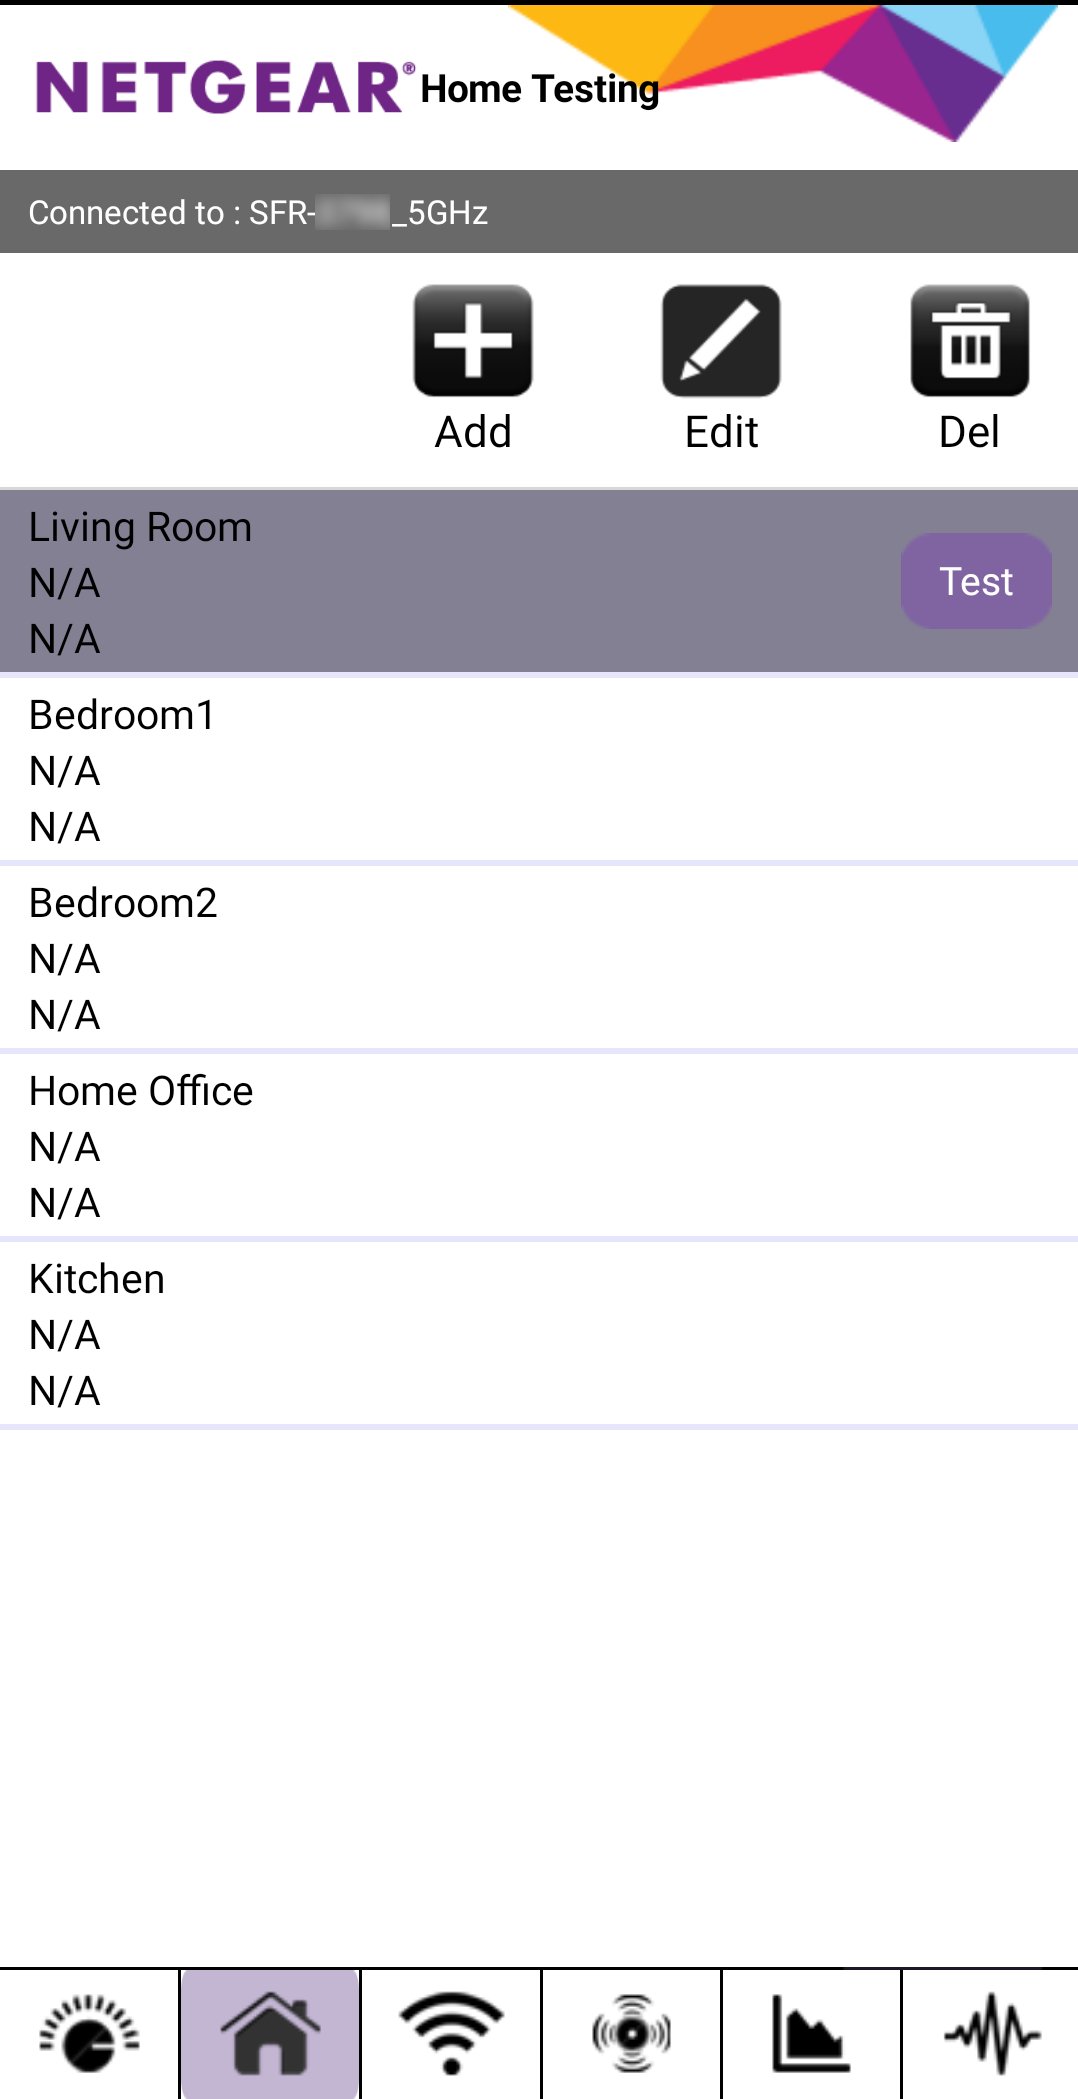Open the Home Testing house tab
This screenshot has height=2099, width=1078.
pyautogui.click(x=270, y=2034)
